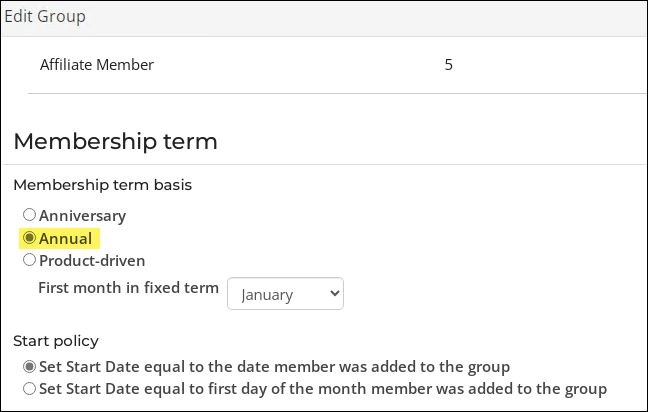Click the Affiliate Member row
Image resolution: width=648 pixels, height=412 pixels.
coord(337,65)
